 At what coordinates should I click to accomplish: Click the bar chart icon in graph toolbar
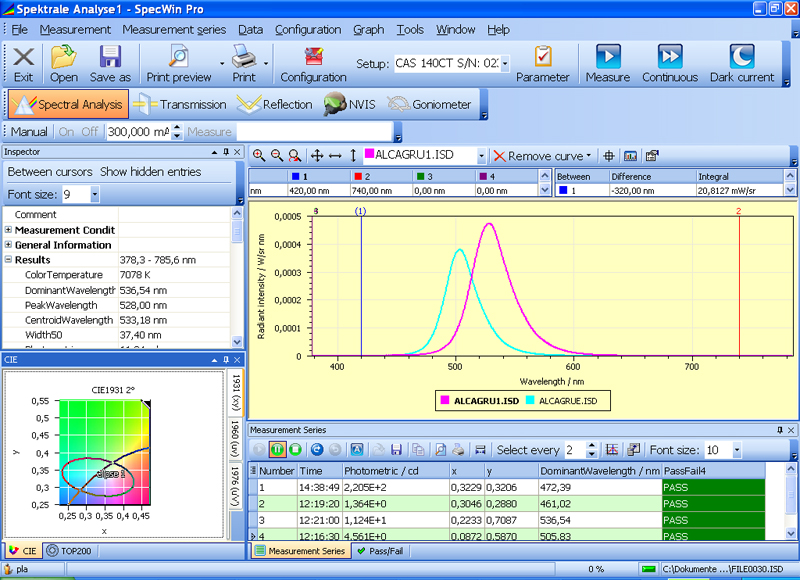[631, 156]
